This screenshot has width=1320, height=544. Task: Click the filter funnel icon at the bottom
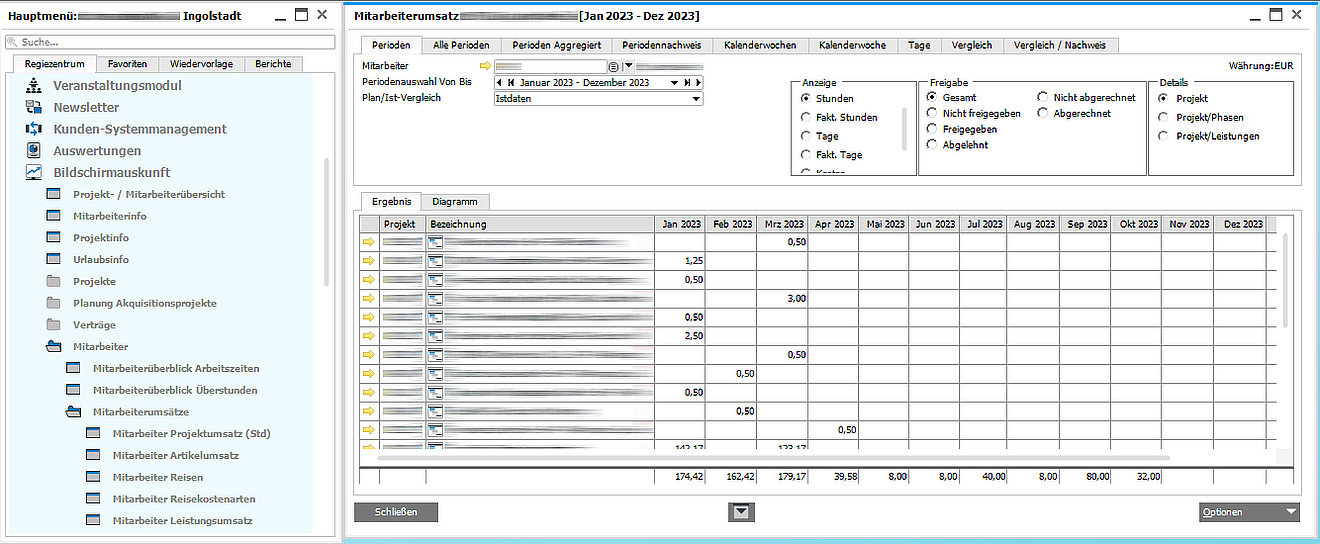(x=741, y=512)
